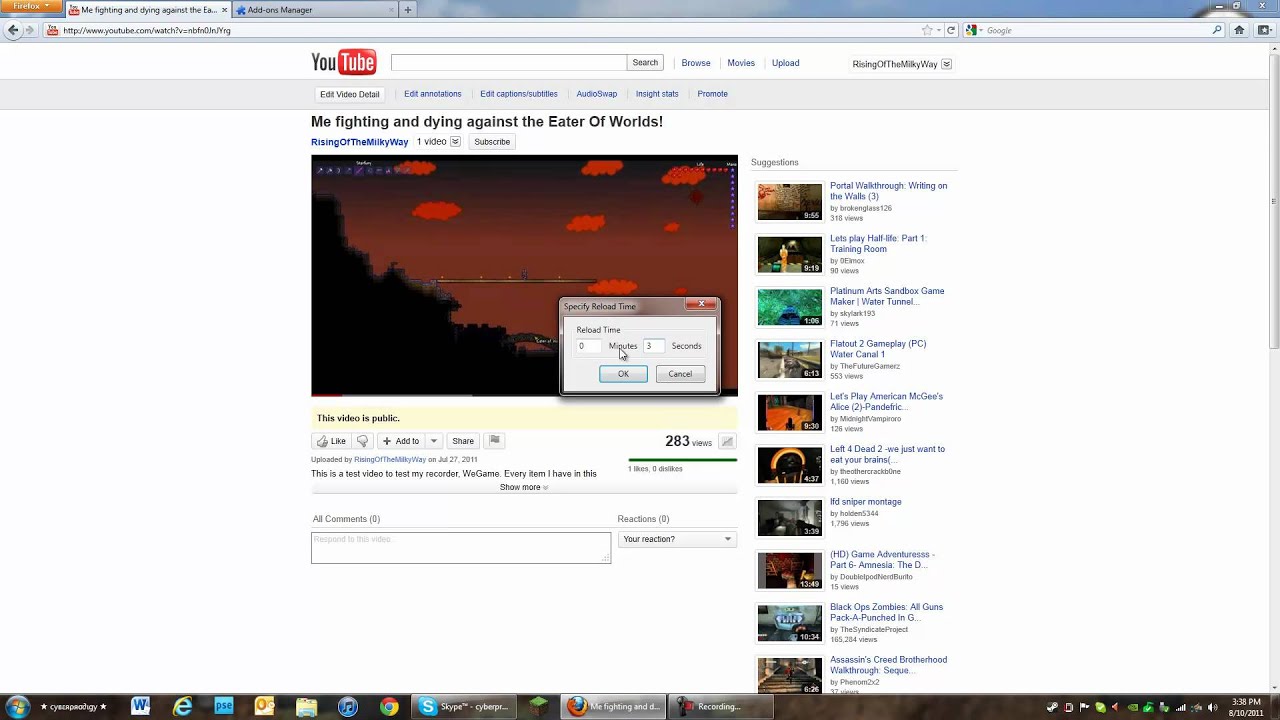
Task: Open Photoshop Elements taskbar icon
Action: 224,706
